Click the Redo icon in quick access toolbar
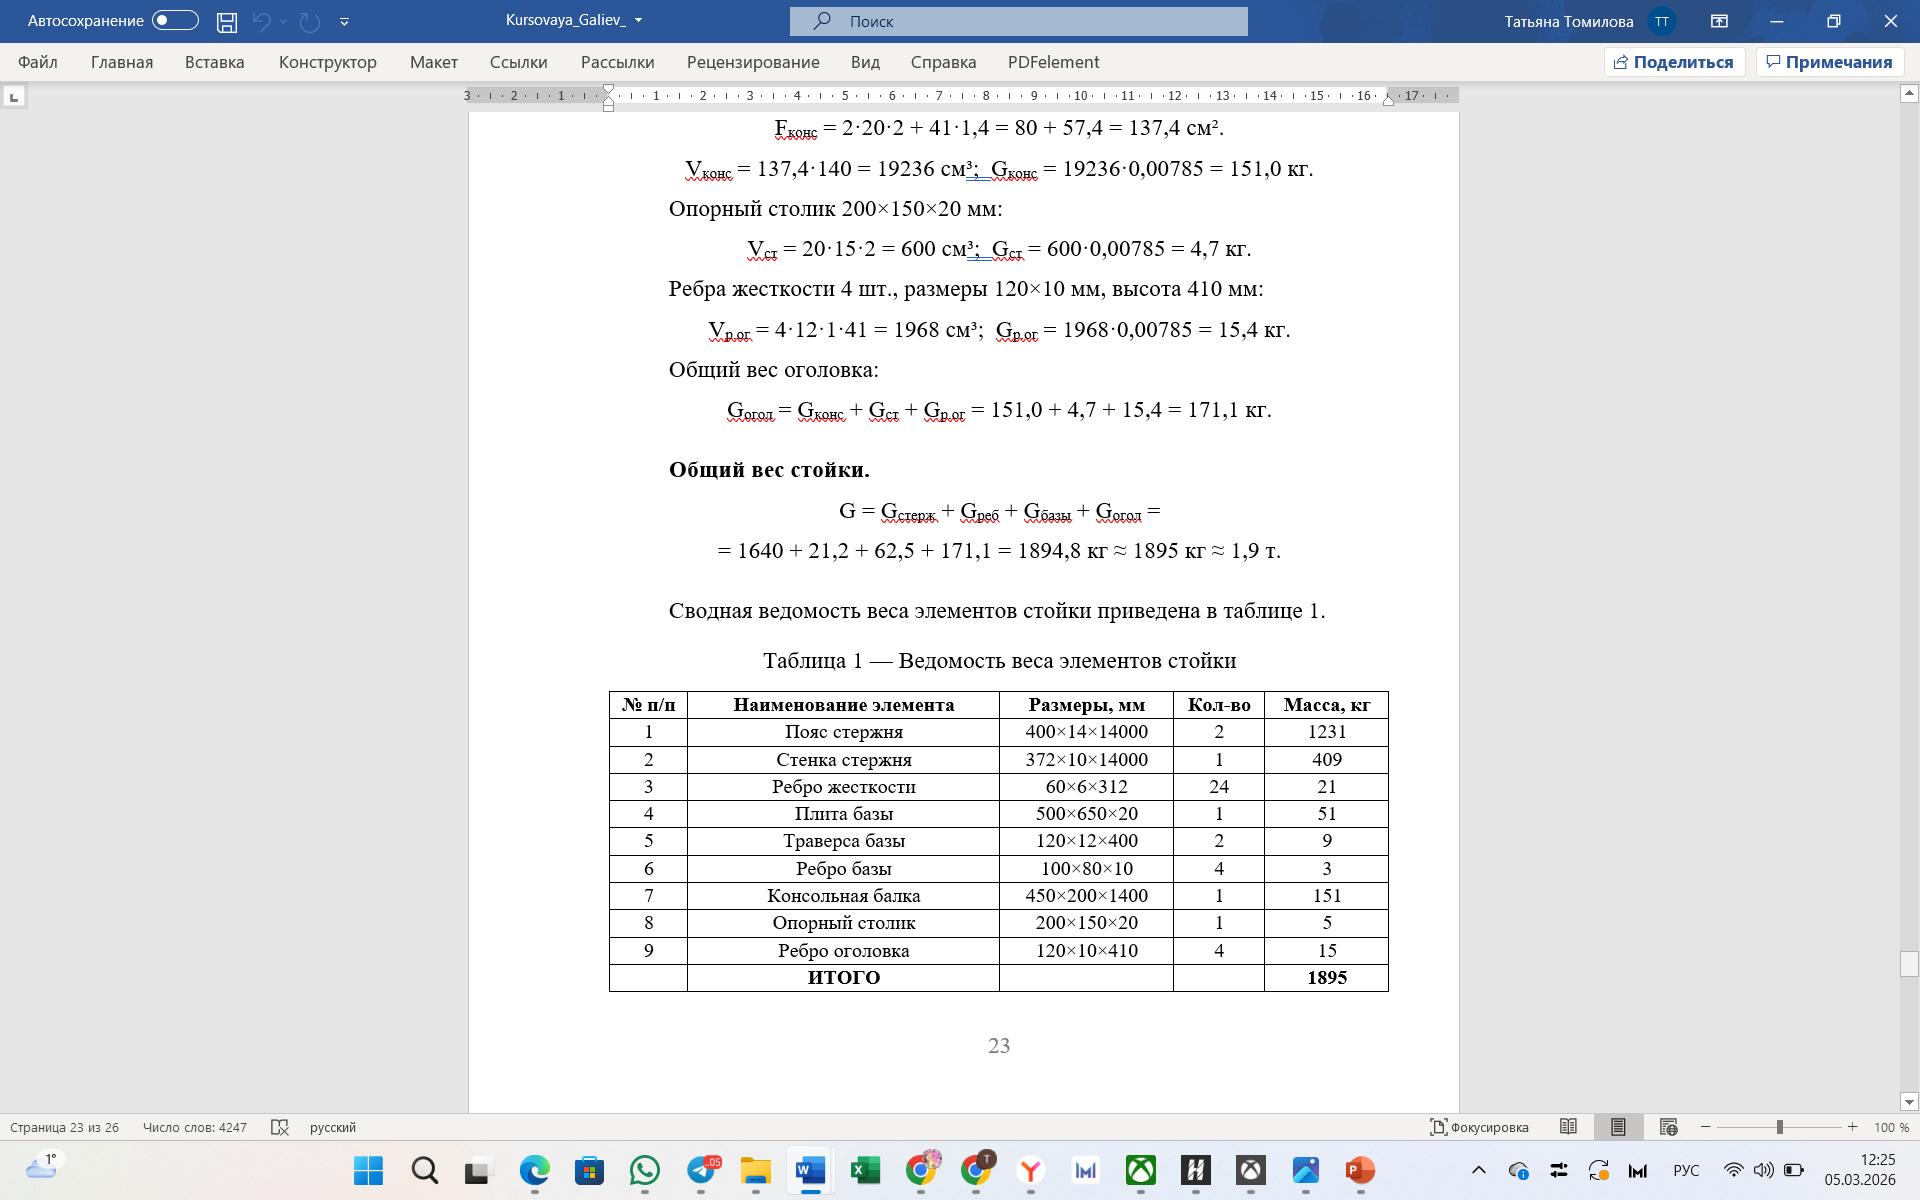Image resolution: width=1920 pixels, height=1200 pixels. coord(310,21)
